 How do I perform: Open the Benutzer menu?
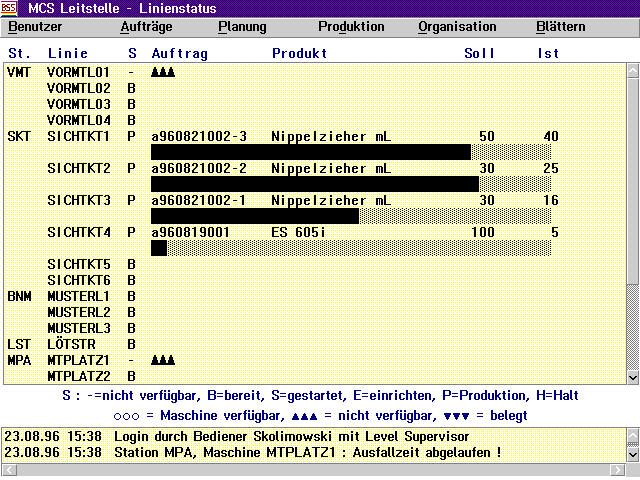(35, 27)
